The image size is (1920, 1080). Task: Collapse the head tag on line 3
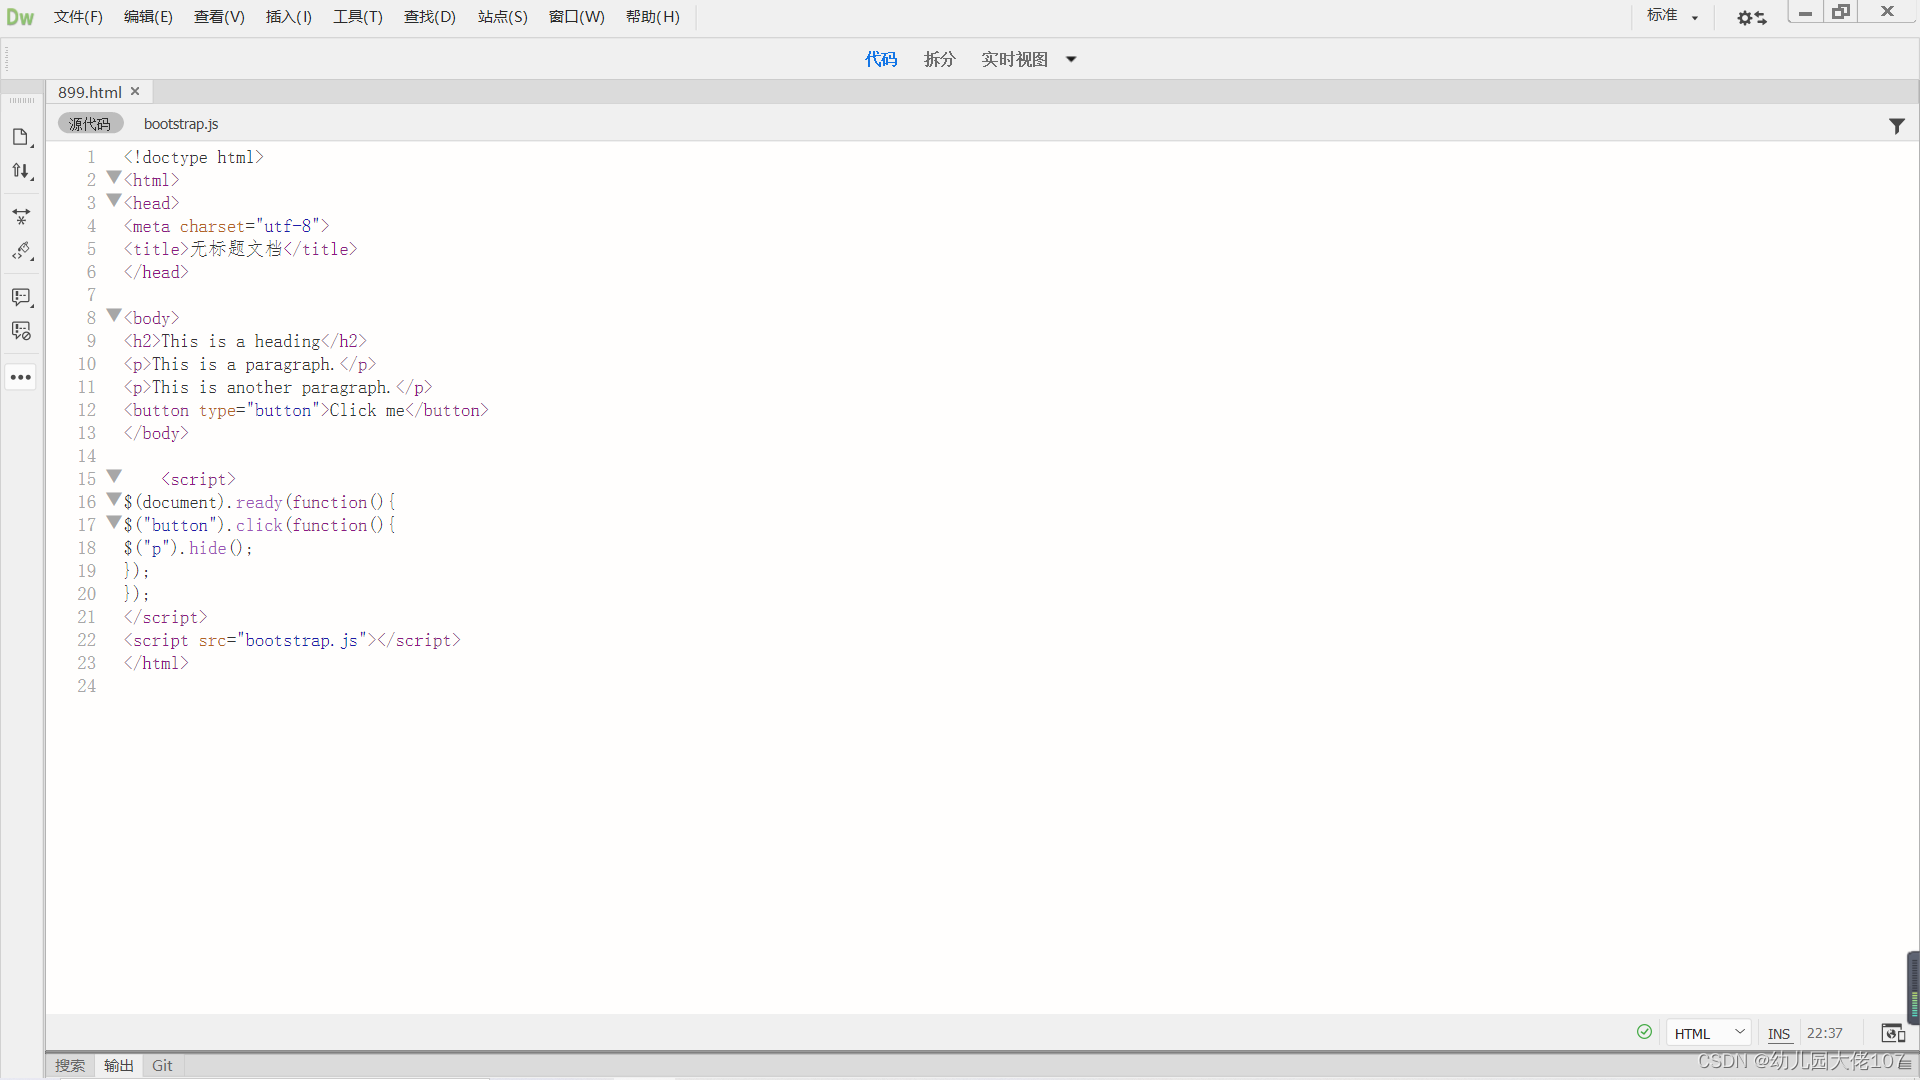coord(114,201)
